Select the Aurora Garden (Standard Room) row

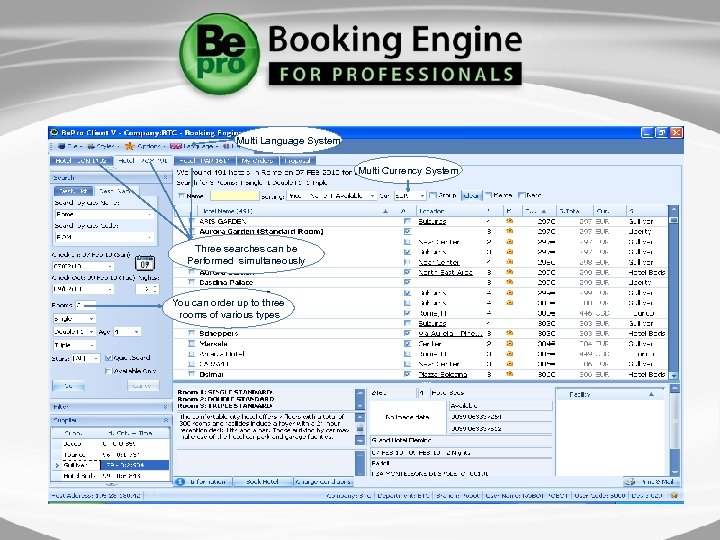[x=420, y=231]
